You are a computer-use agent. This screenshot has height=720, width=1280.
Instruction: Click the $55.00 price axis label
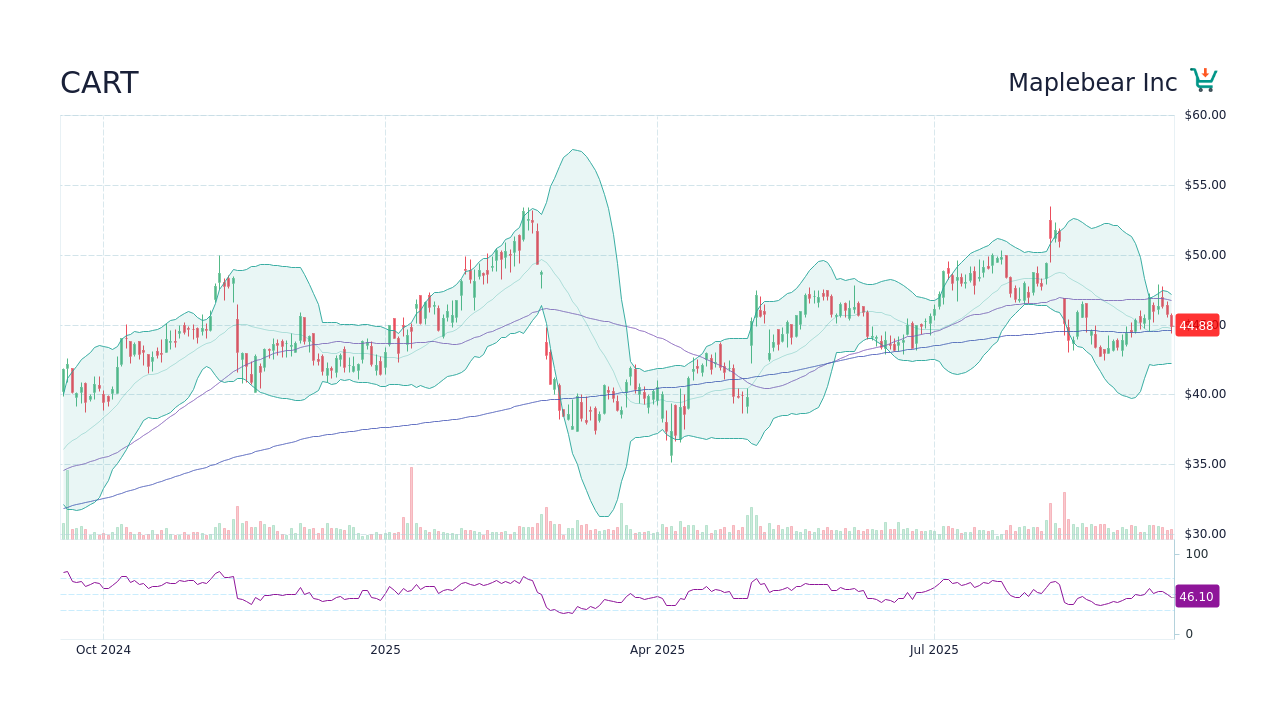1205,185
